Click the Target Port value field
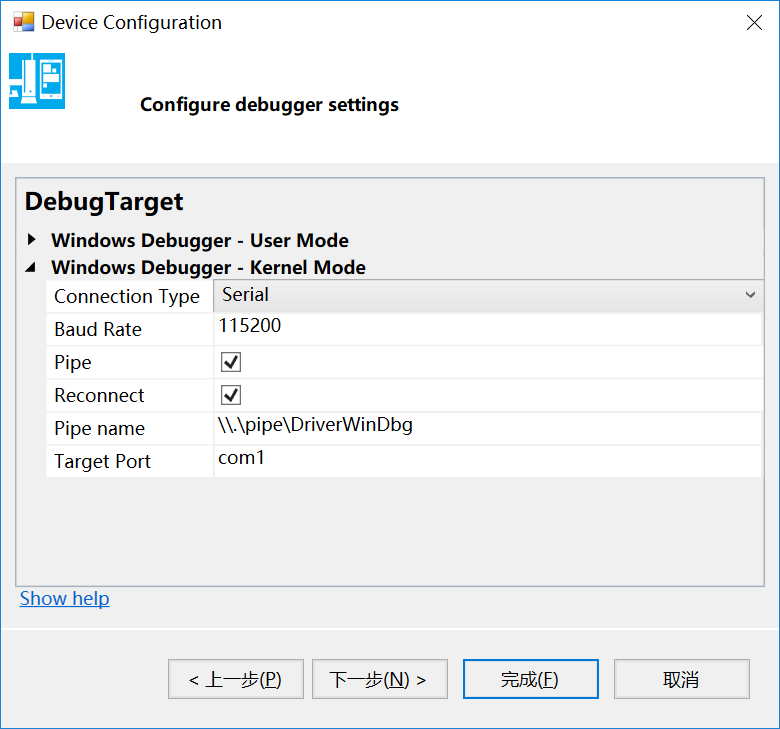The image size is (780, 729). coord(488,461)
